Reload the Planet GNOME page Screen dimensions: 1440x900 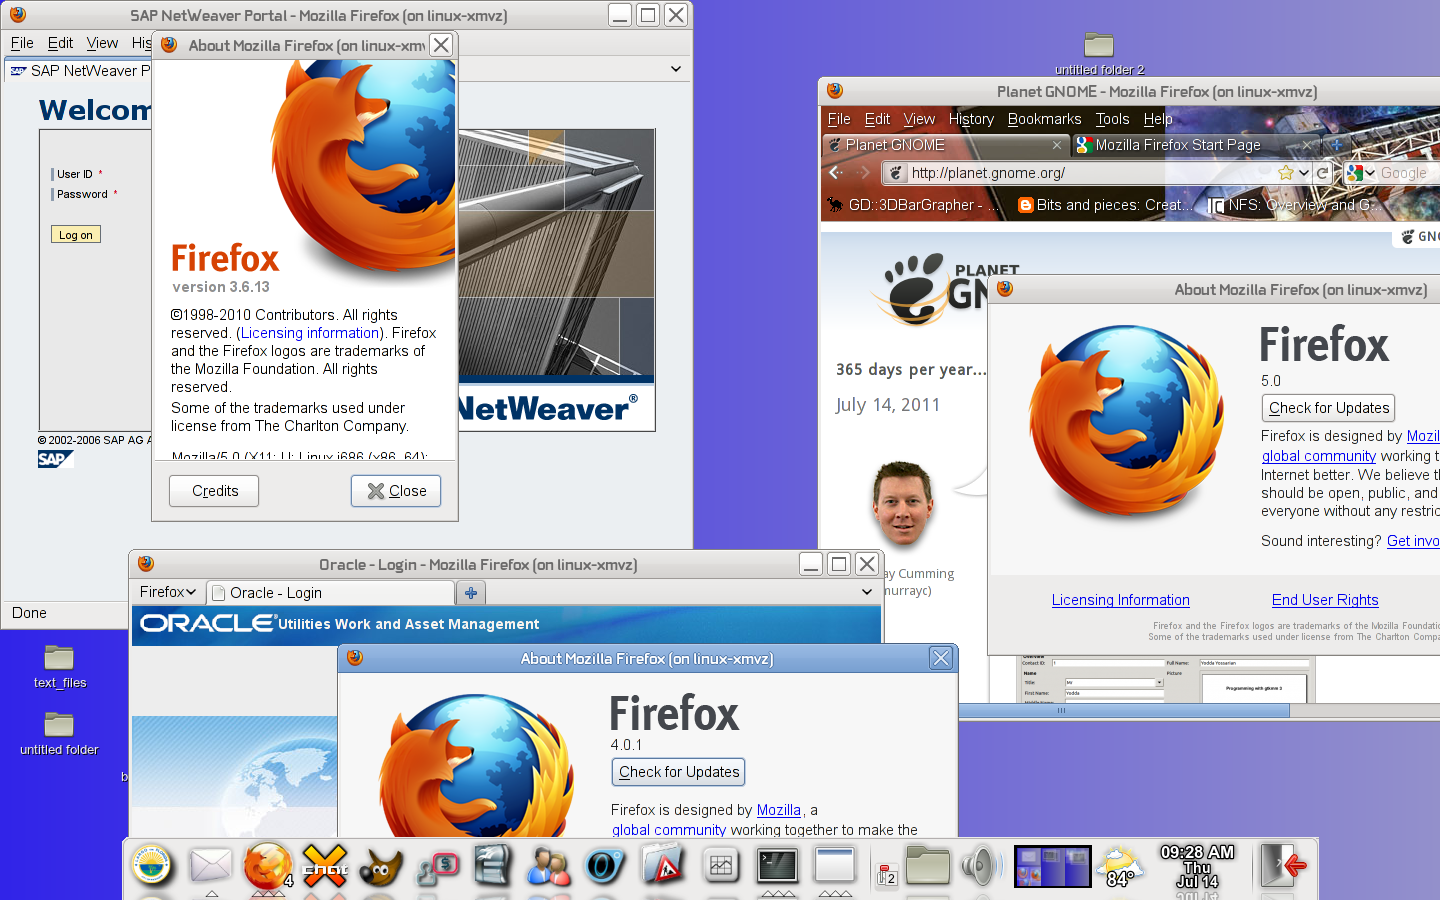tap(1322, 173)
